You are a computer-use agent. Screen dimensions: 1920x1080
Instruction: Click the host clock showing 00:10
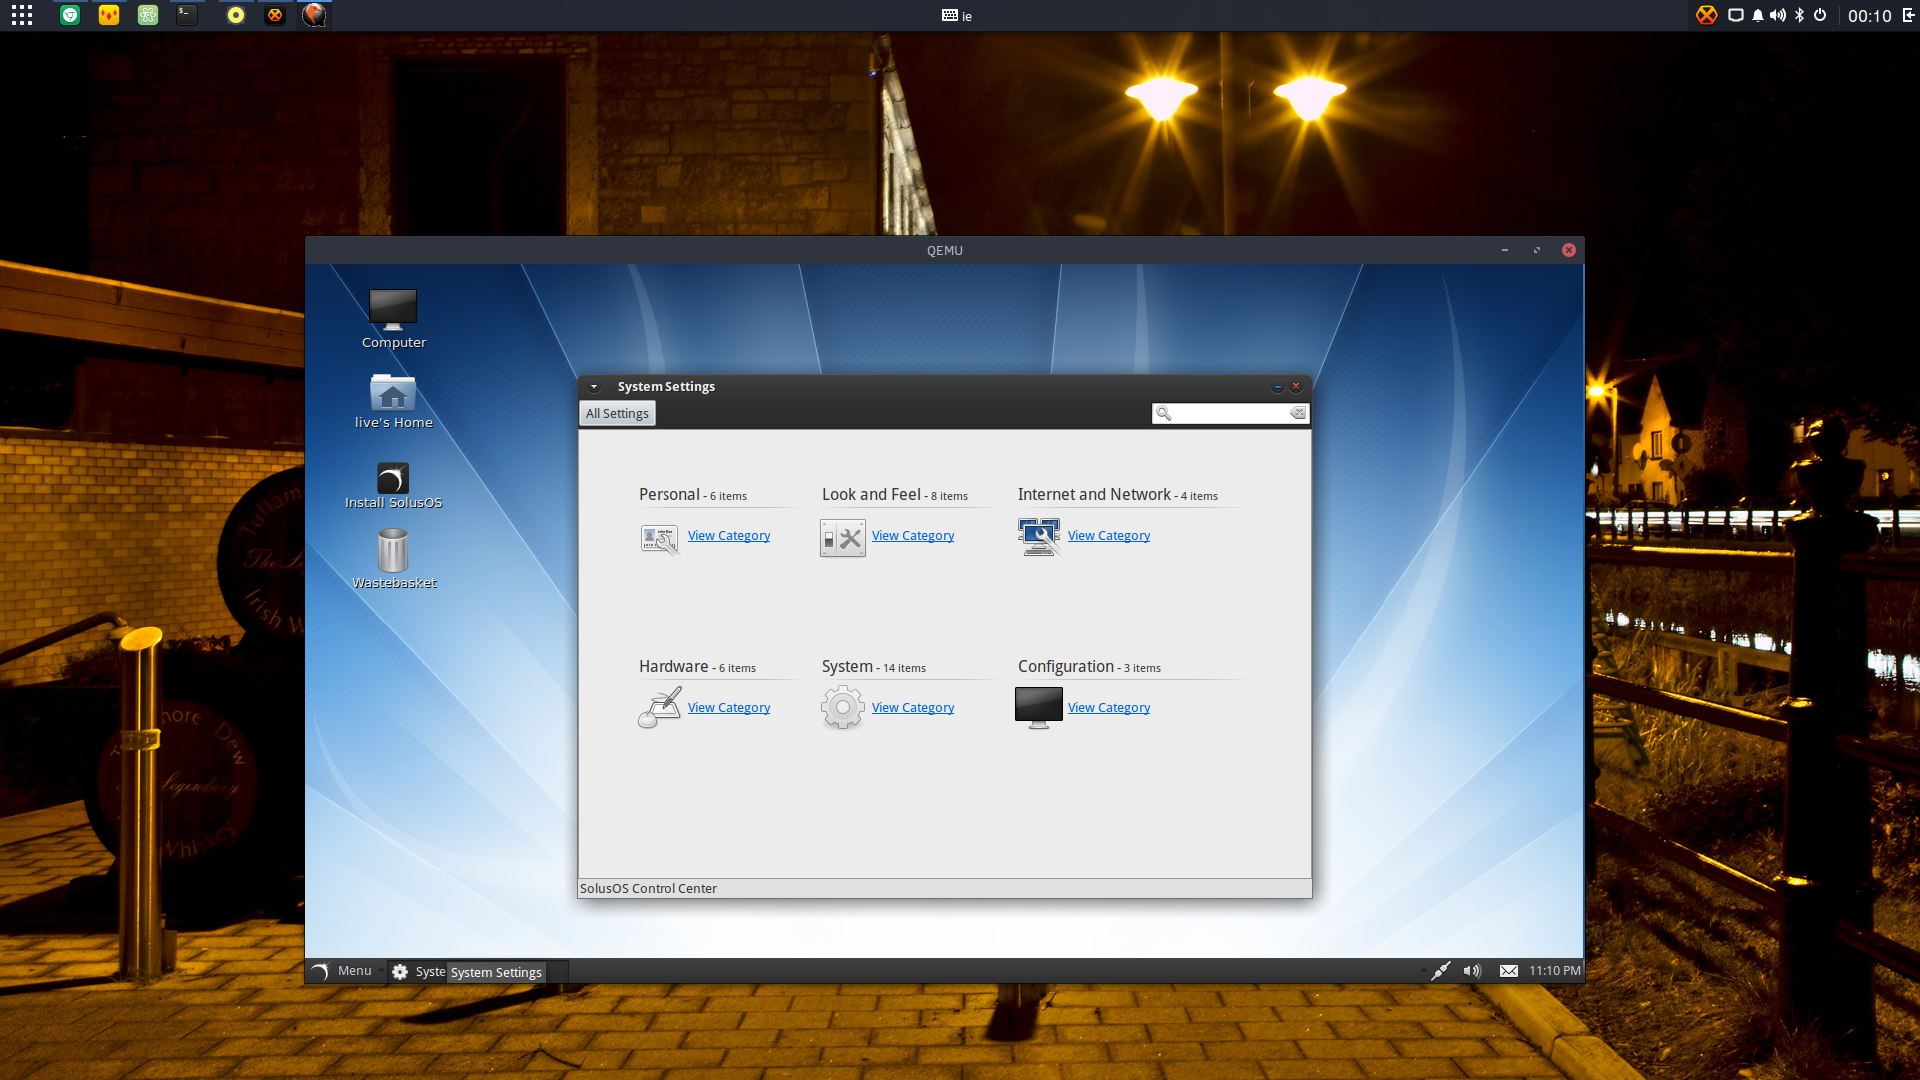pos(1870,16)
